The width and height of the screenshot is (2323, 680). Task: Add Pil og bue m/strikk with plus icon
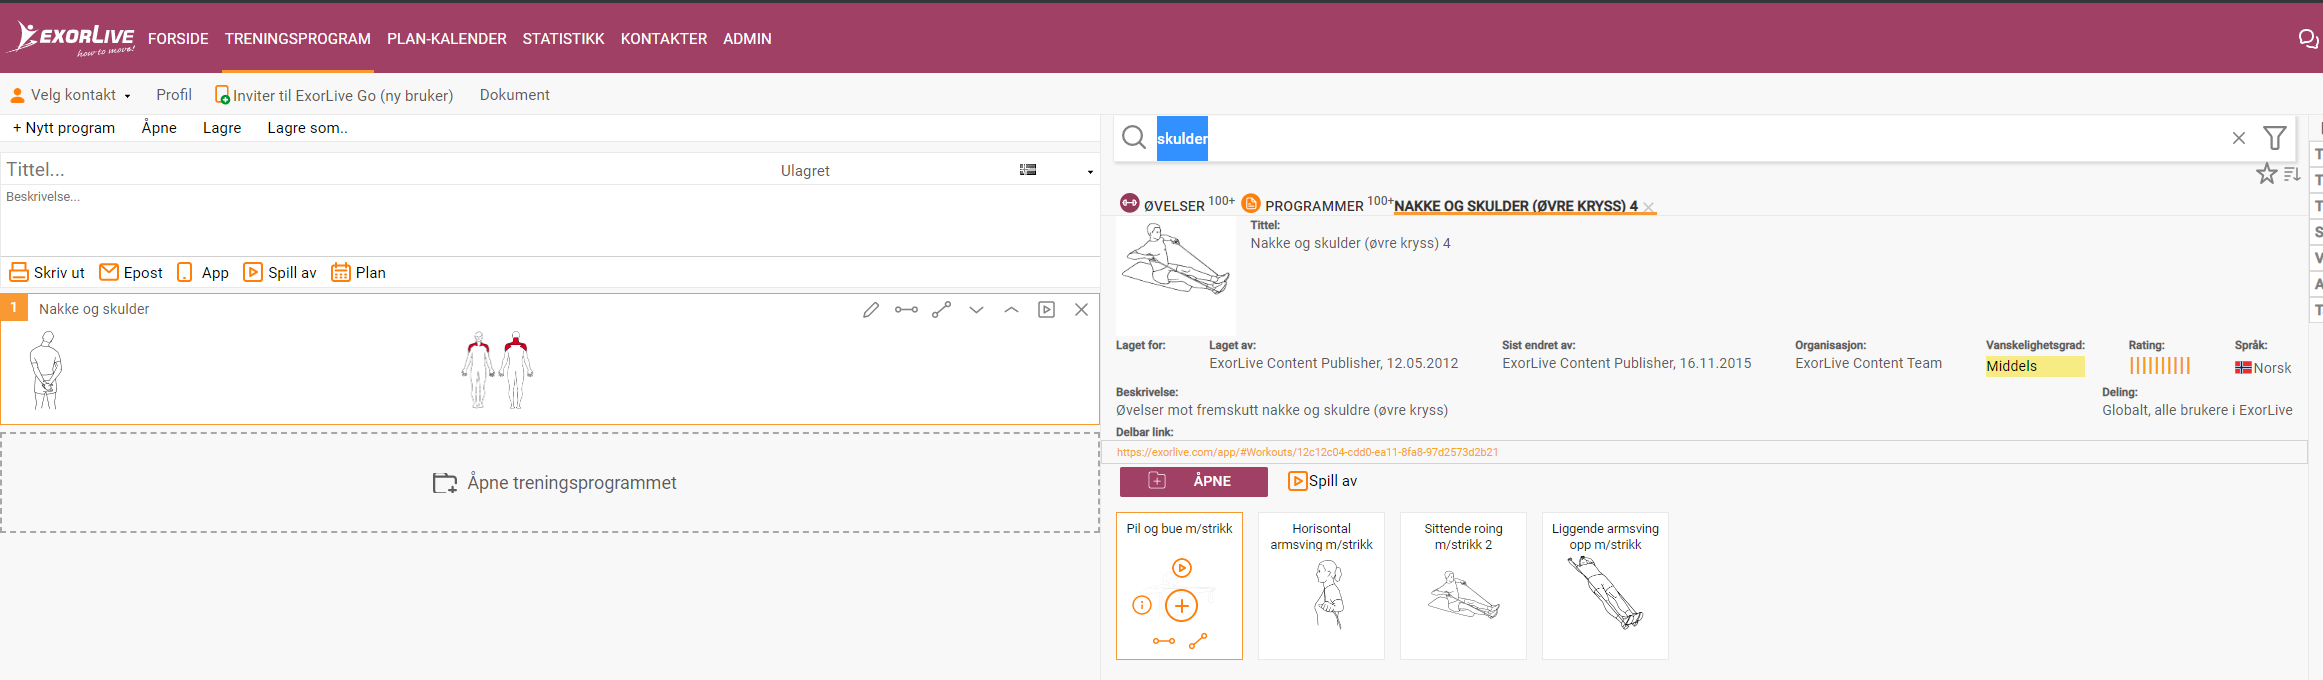point(1182,605)
